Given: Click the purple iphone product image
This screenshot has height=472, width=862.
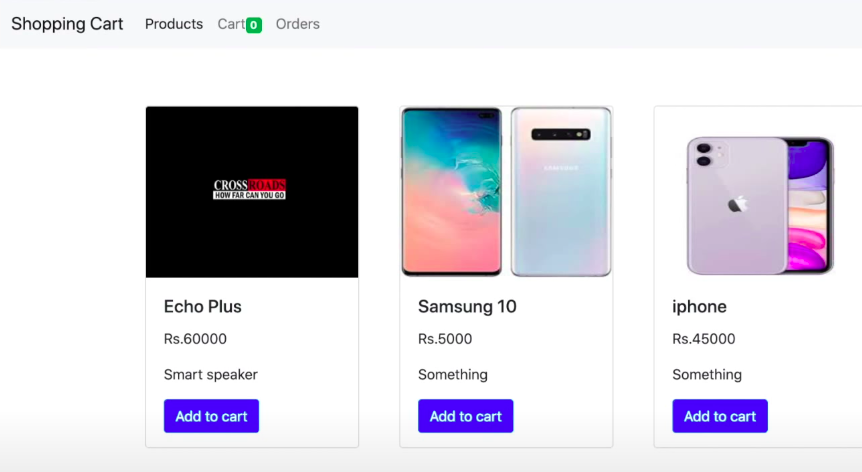Looking at the screenshot, I should (x=759, y=192).
